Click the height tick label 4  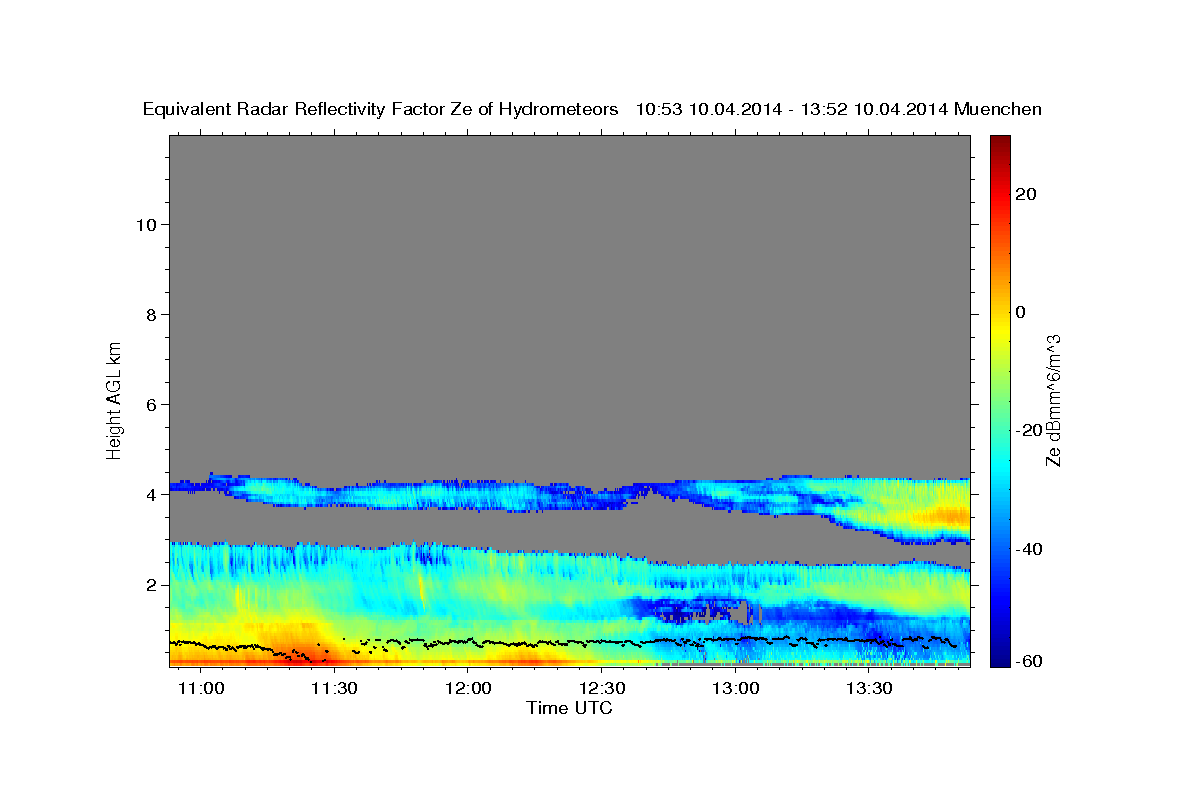coord(149,494)
